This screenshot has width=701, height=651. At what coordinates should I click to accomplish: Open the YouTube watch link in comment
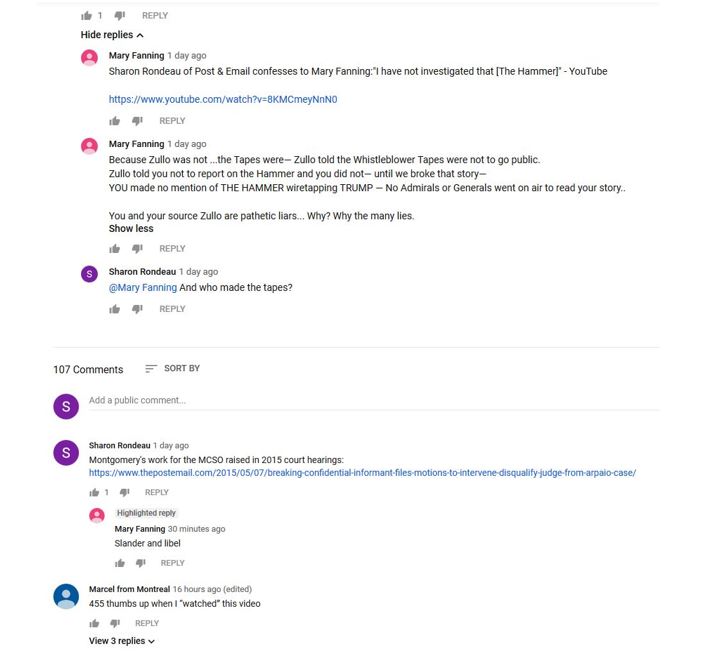pyautogui.click(x=223, y=100)
